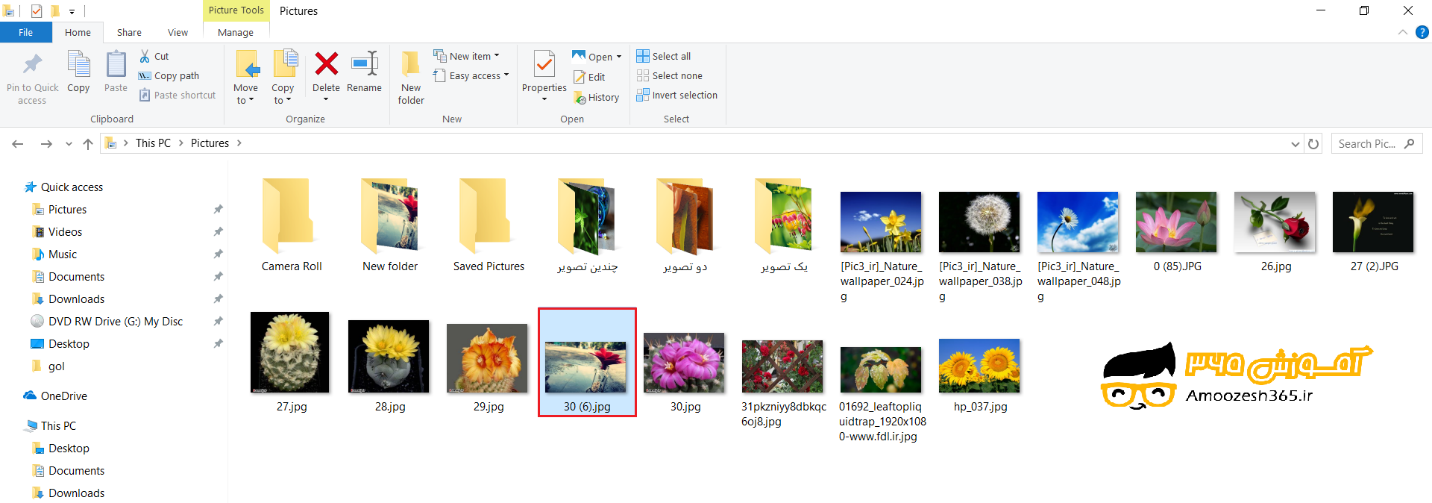Viewport: 1432px width, 503px height.
Task: Click This PC in the address breadcrumb
Action: pos(153,144)
